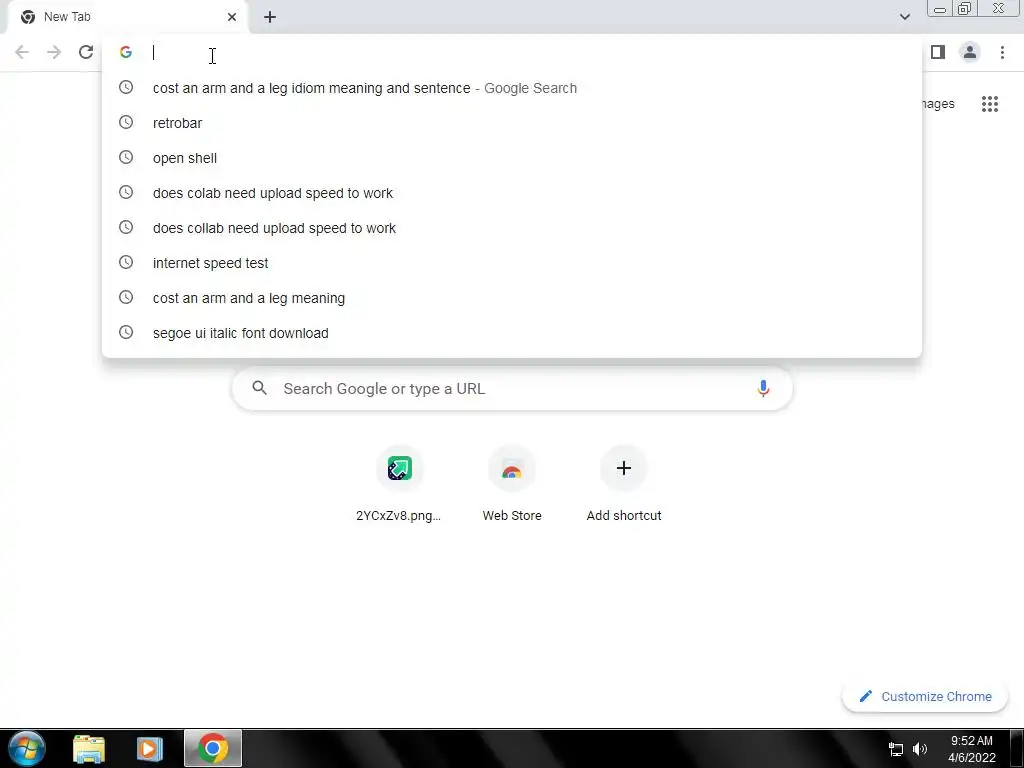Click the forward navigation arrow

54,52
